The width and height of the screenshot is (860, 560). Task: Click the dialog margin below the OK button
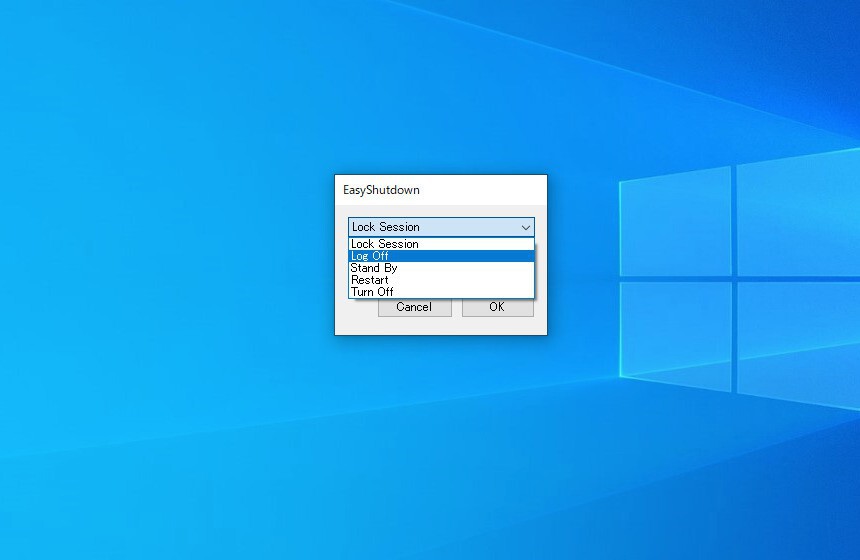pyautogui.click(x=497, y=325)
